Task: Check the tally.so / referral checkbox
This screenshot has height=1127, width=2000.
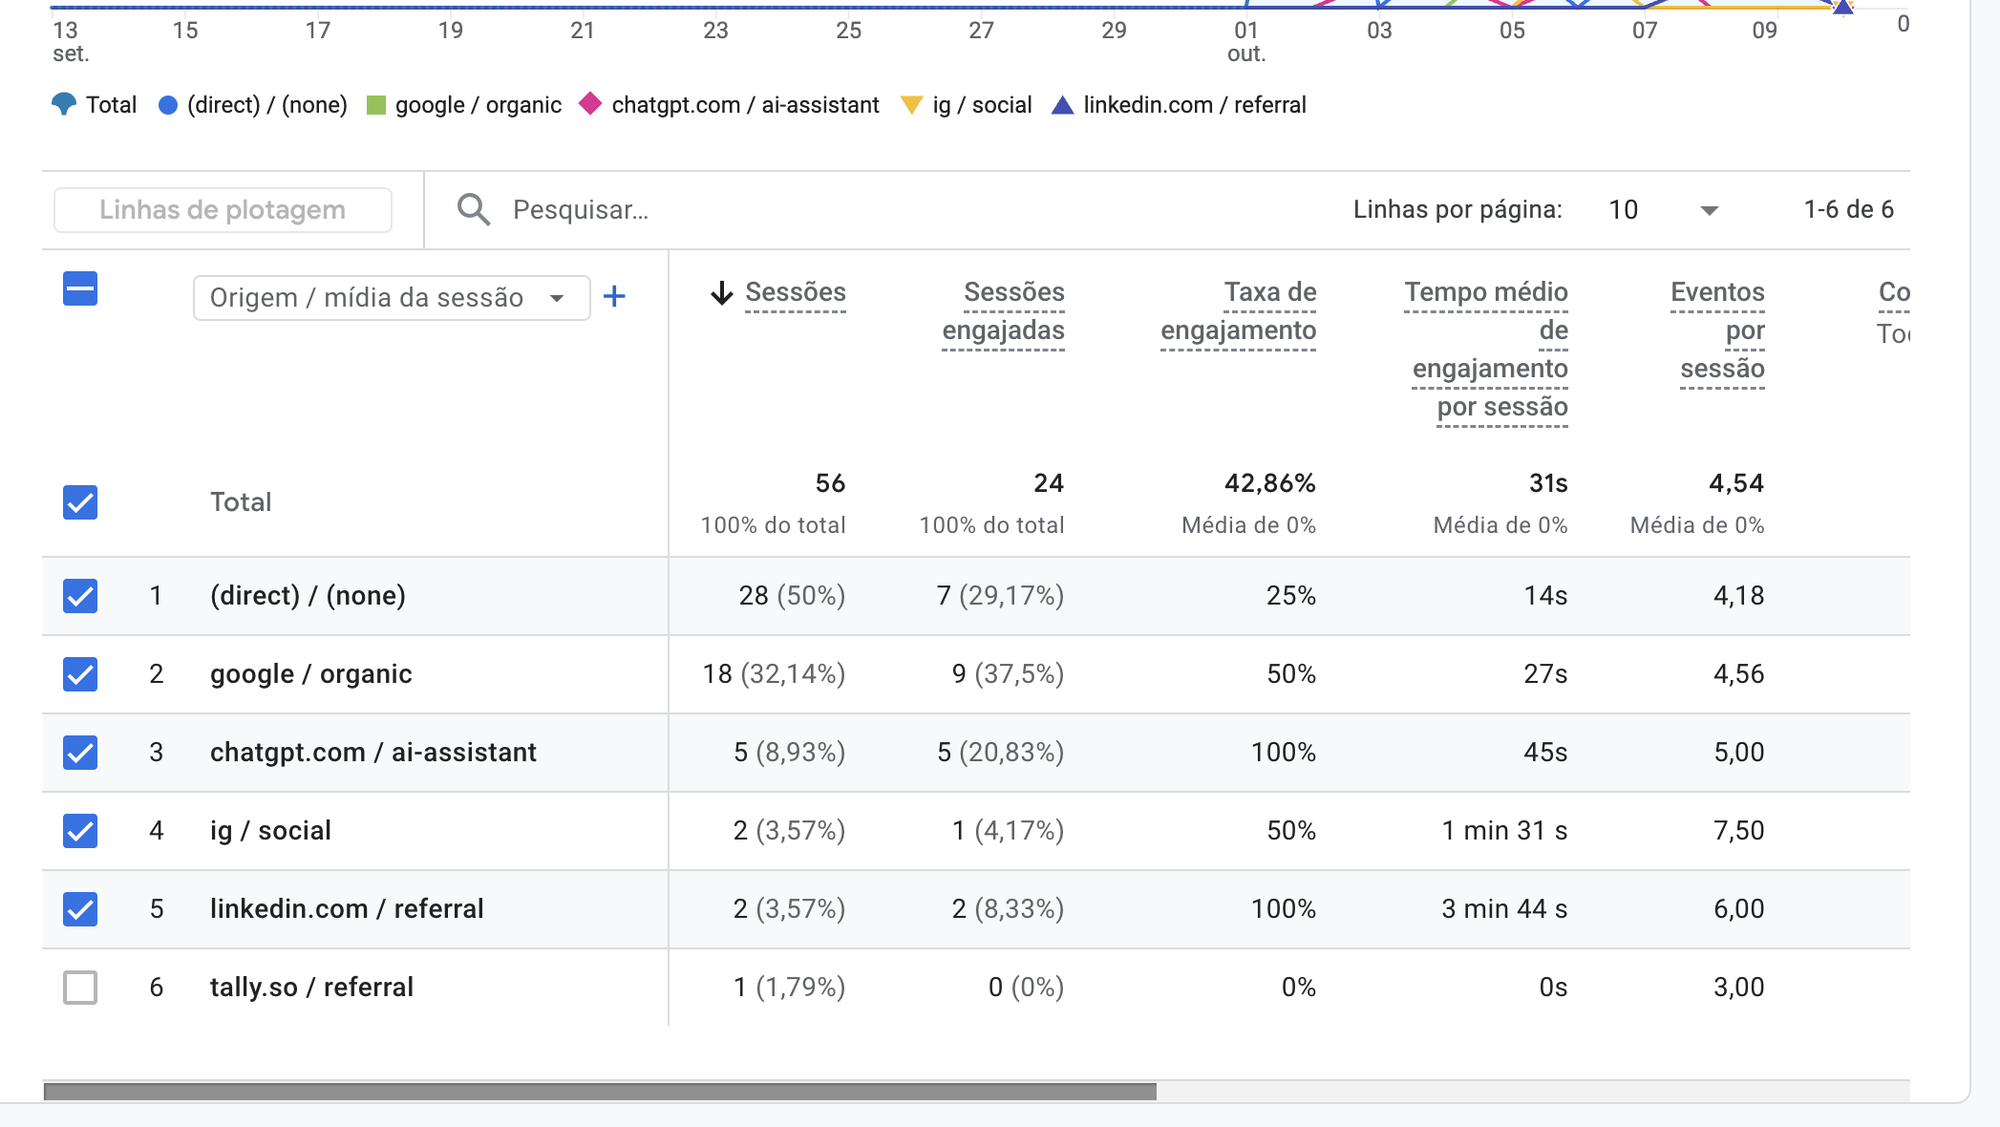Action: (80, 987)
